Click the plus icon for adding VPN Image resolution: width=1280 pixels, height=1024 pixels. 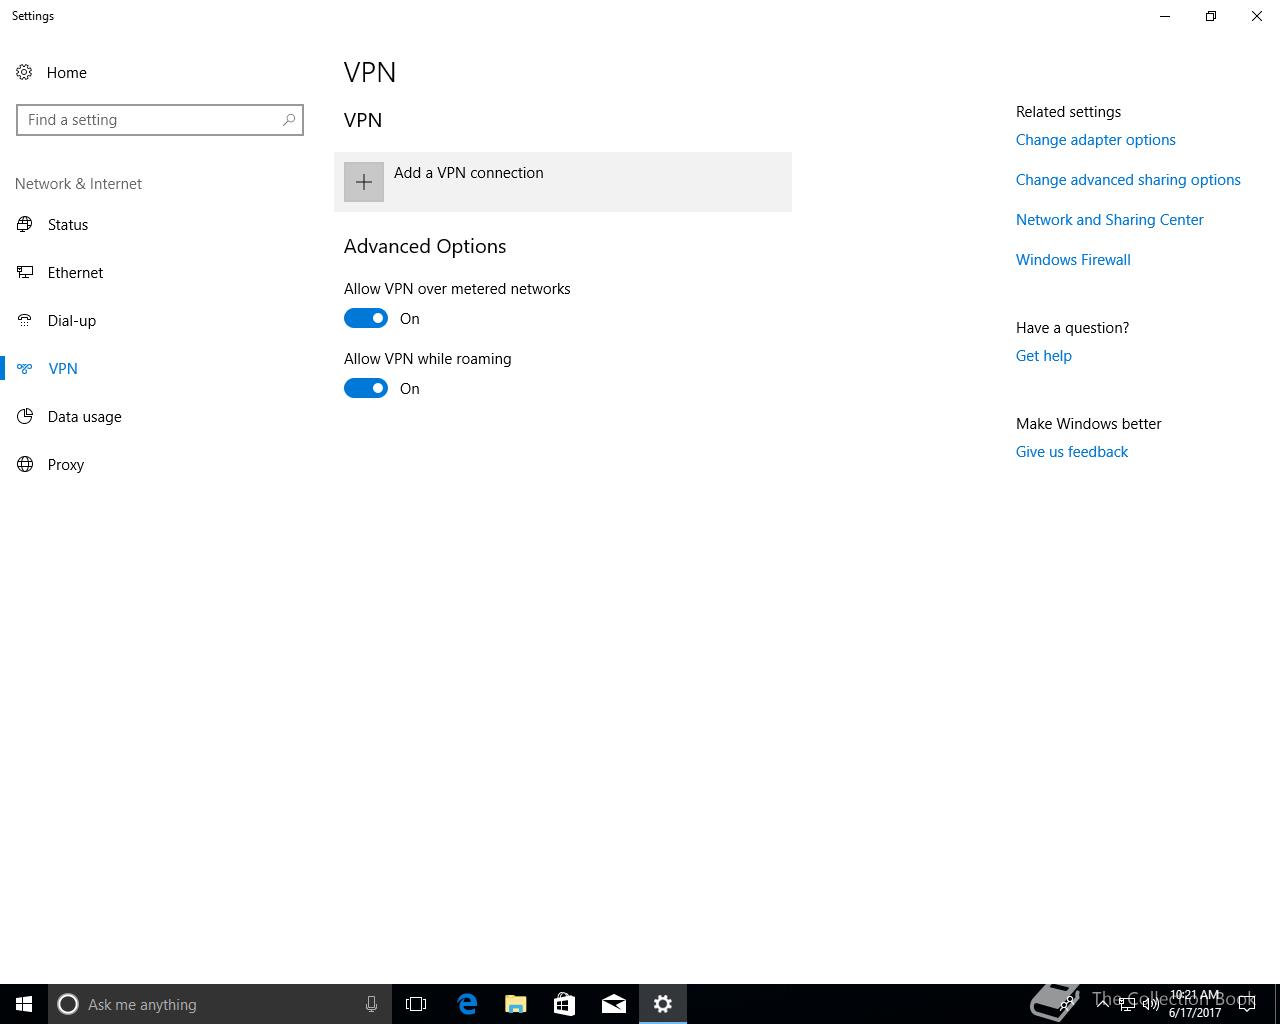coord(364,182)
